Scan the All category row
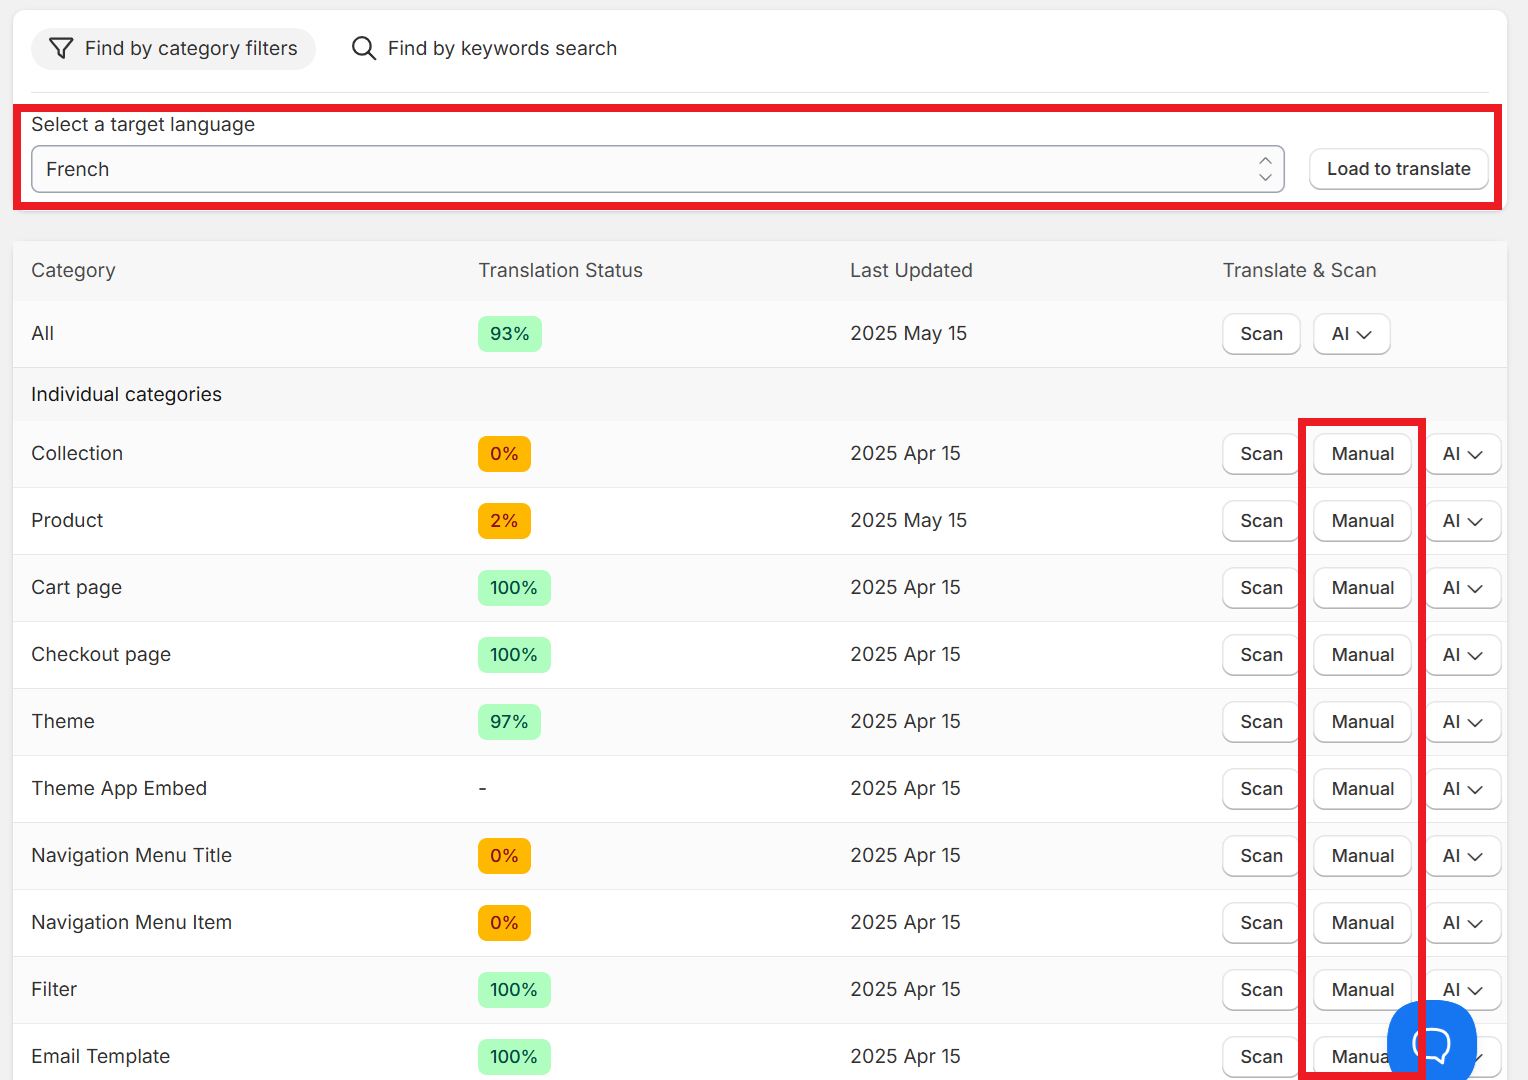This screenshot has width=1528, height=1080. click(x=1261, y=334)
